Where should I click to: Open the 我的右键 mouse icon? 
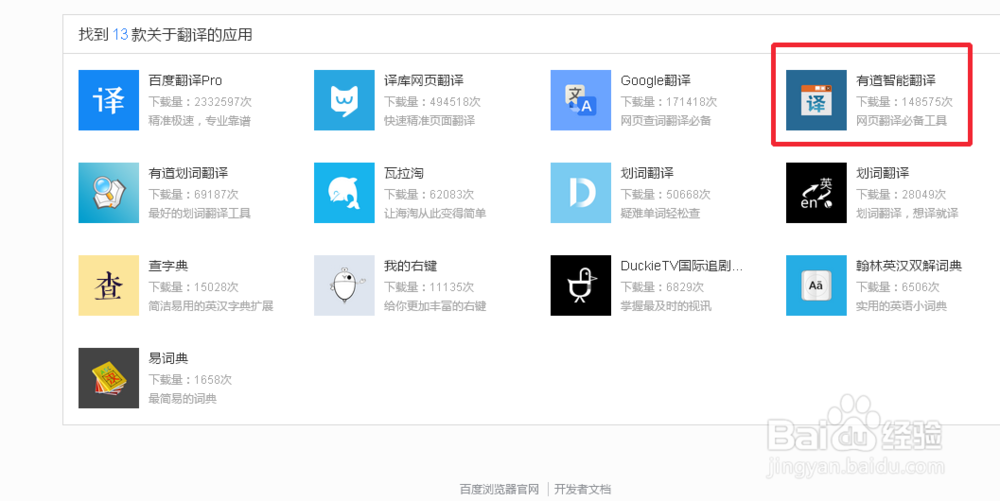(344, 285)
